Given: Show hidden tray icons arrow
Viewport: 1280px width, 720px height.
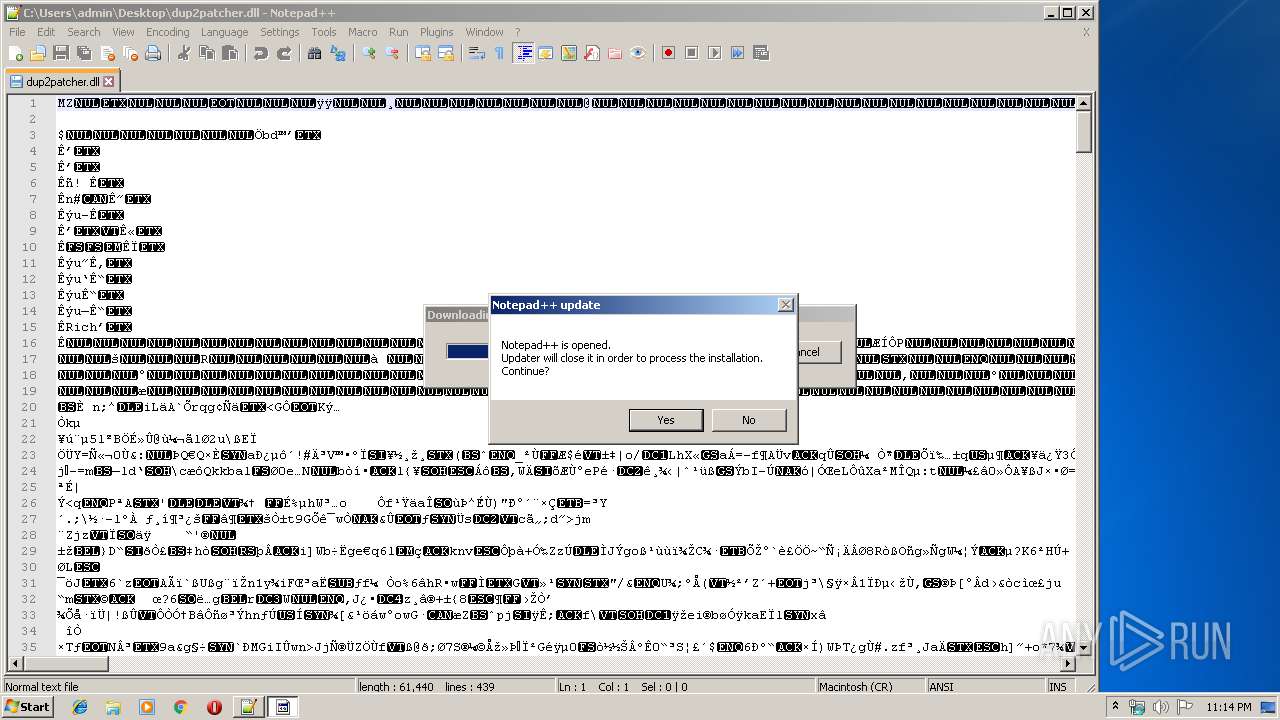Looking at the screenshot, I should pyautogui.click(x=1116, y=707).
